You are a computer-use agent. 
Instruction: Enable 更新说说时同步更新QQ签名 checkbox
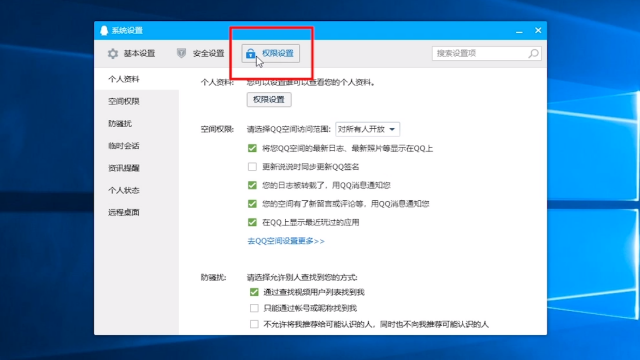click(x=252, y=167)
